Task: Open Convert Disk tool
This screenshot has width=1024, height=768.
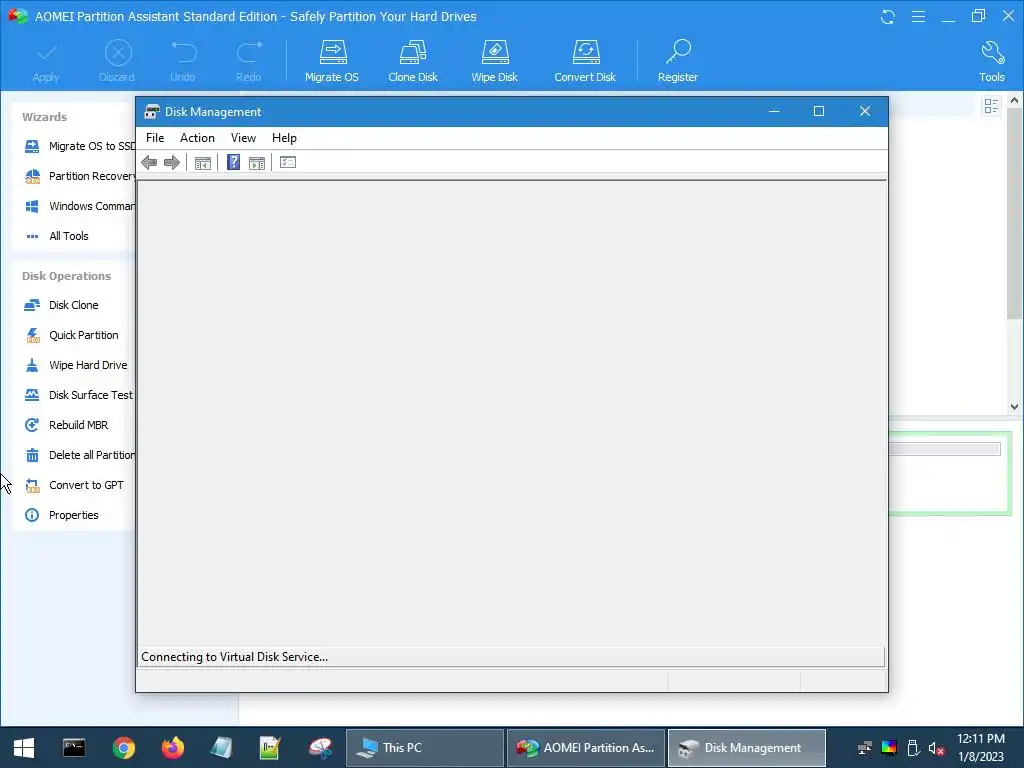Action: pos(585,61)
